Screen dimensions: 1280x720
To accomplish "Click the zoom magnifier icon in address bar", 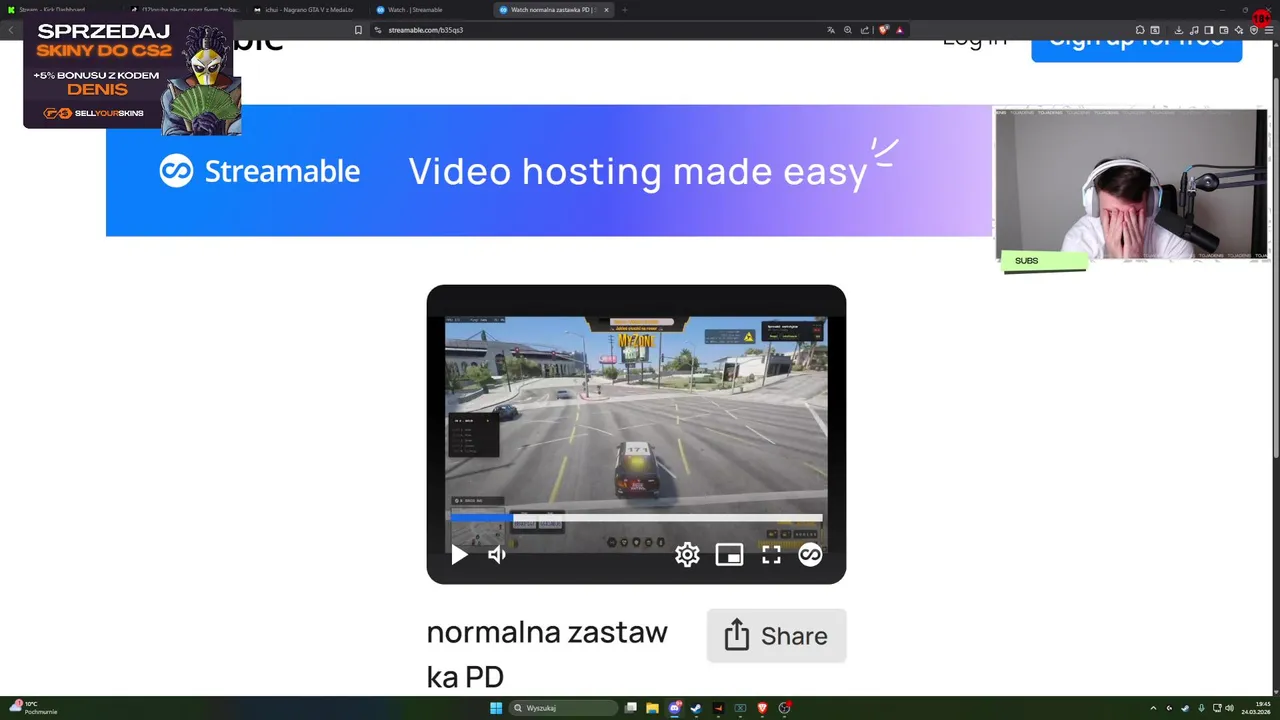I will click(848, 30).
